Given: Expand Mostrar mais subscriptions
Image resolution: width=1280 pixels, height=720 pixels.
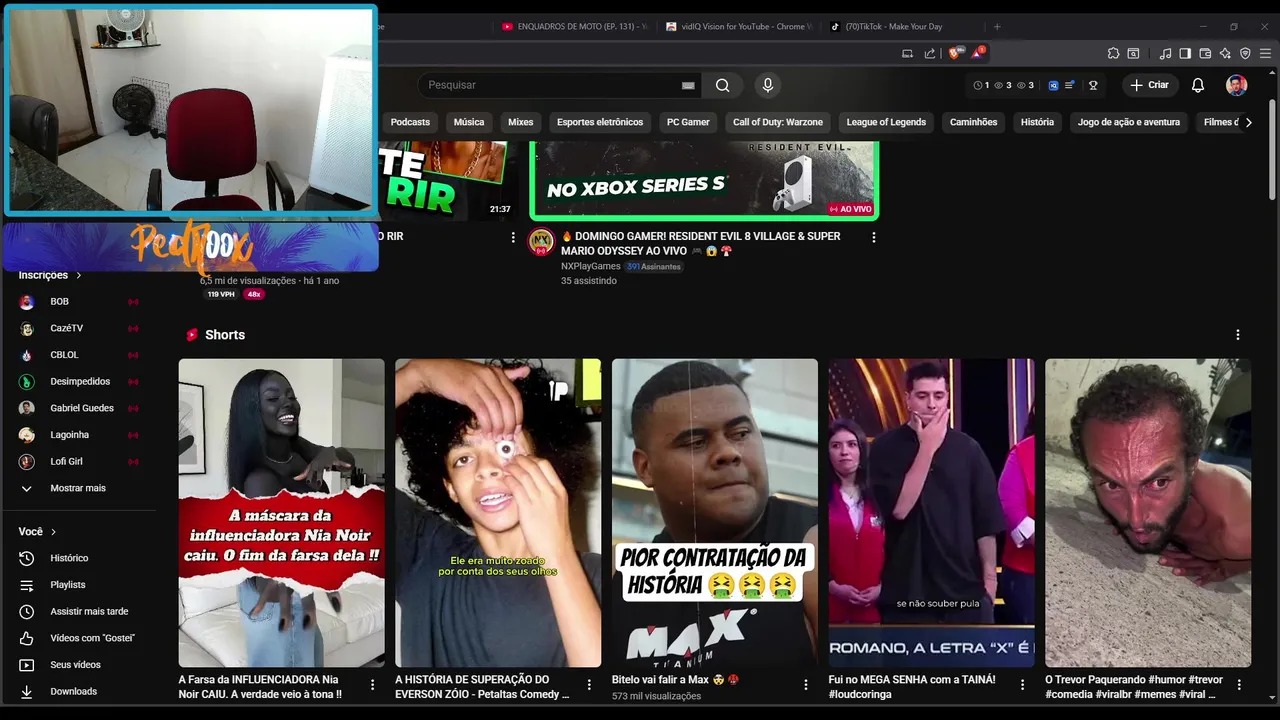Looking at the screenshot, I should pyautogui.click(x=78, y=488).
